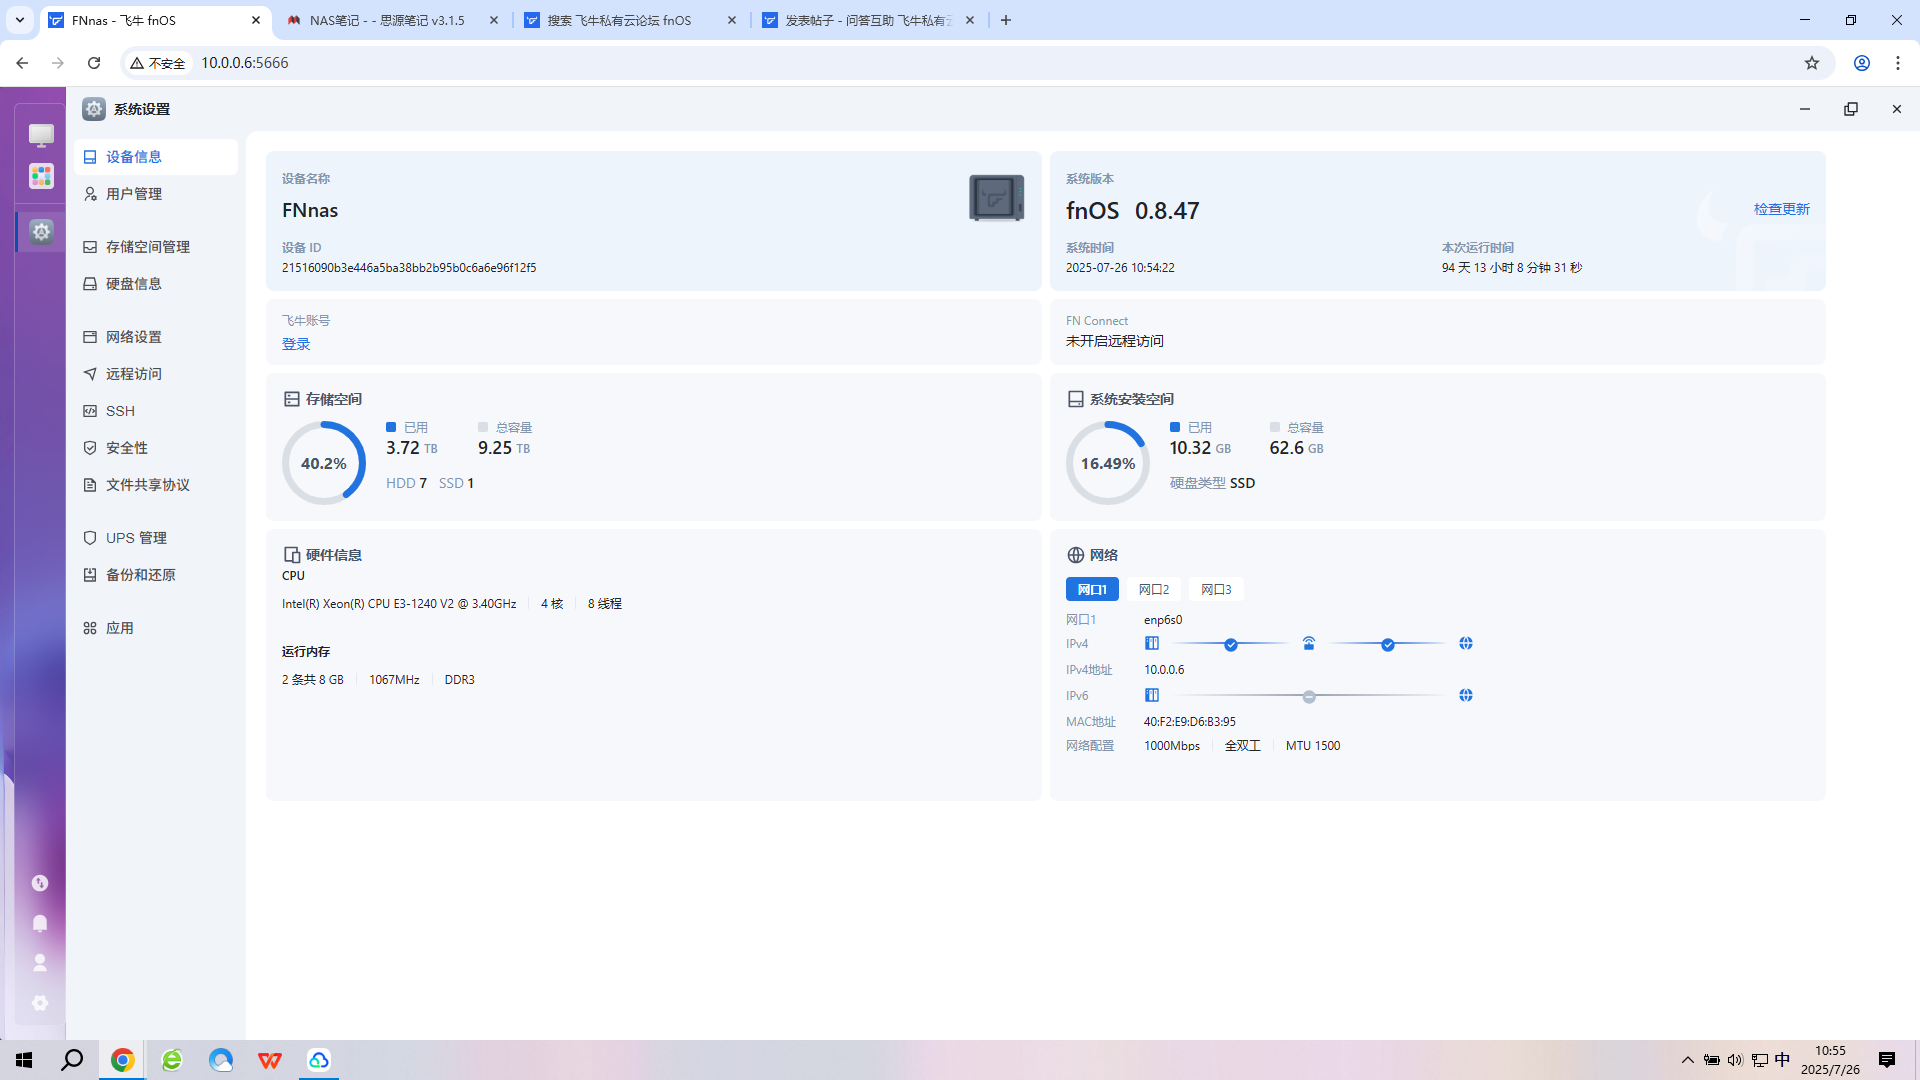Image resolution: width=1920 pixels, height=1080 pixels.
Task: Click the 系统设置 title gear icon
Action: click(x=94, y=109)
